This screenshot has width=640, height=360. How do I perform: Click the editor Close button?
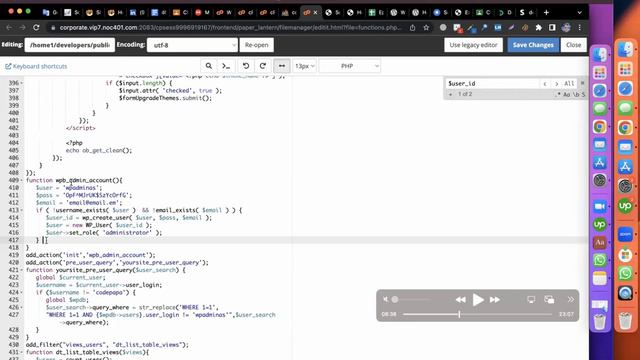[x=573, y=45]
